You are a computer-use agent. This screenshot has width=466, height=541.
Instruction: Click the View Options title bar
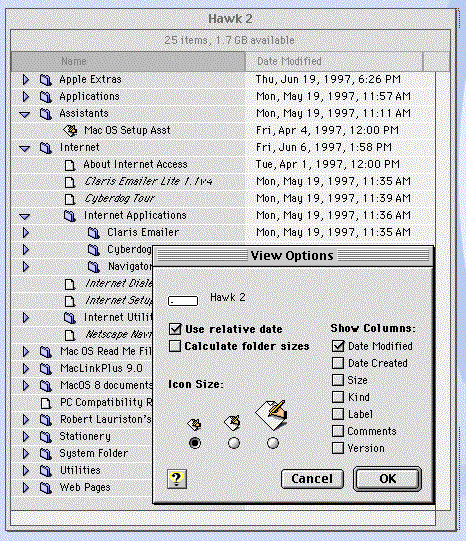tap(293, 256)
